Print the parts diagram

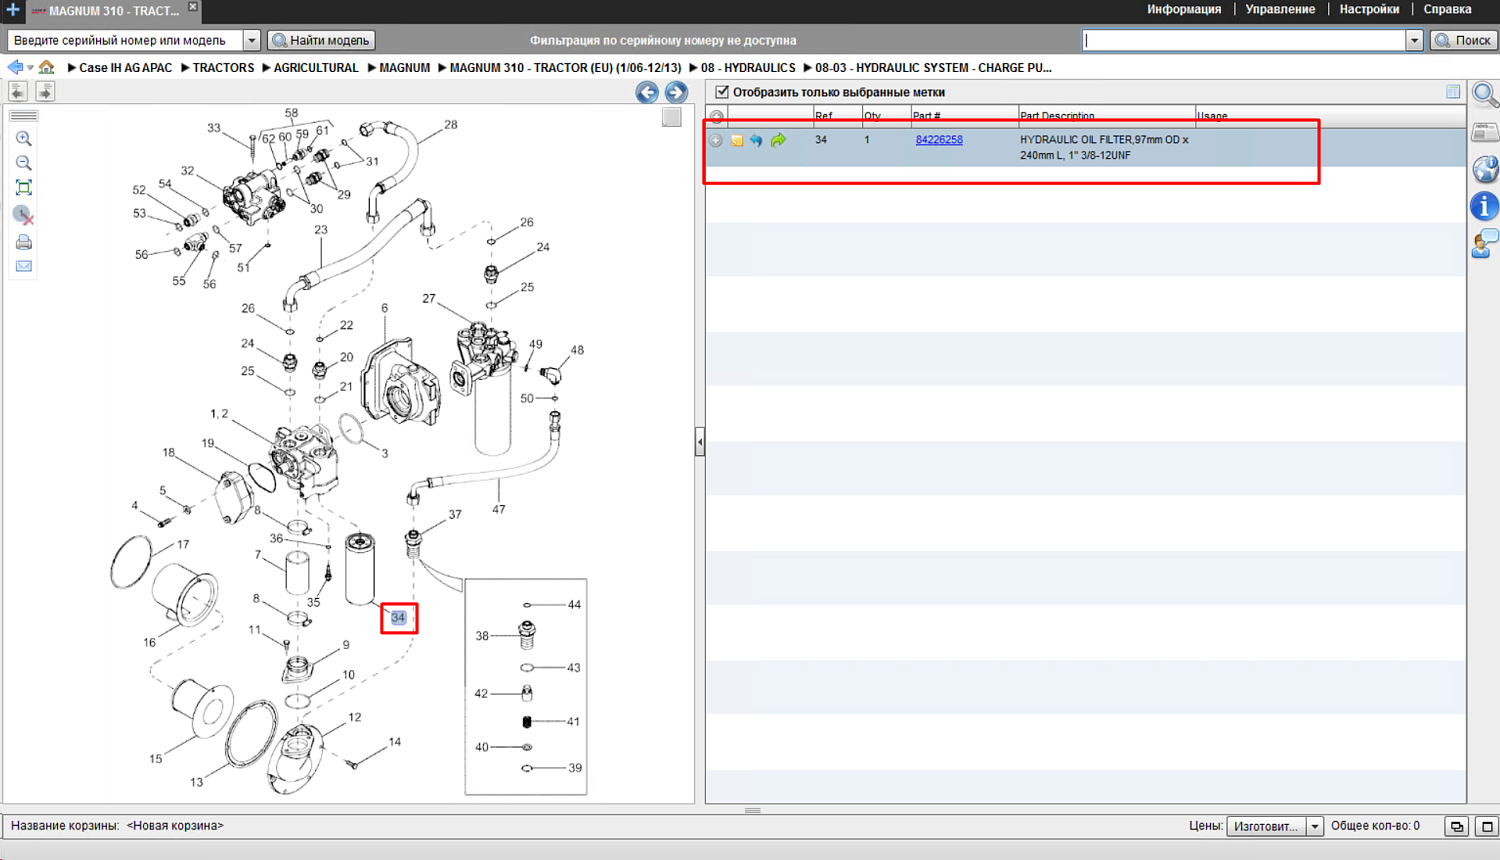coord(24,242)
